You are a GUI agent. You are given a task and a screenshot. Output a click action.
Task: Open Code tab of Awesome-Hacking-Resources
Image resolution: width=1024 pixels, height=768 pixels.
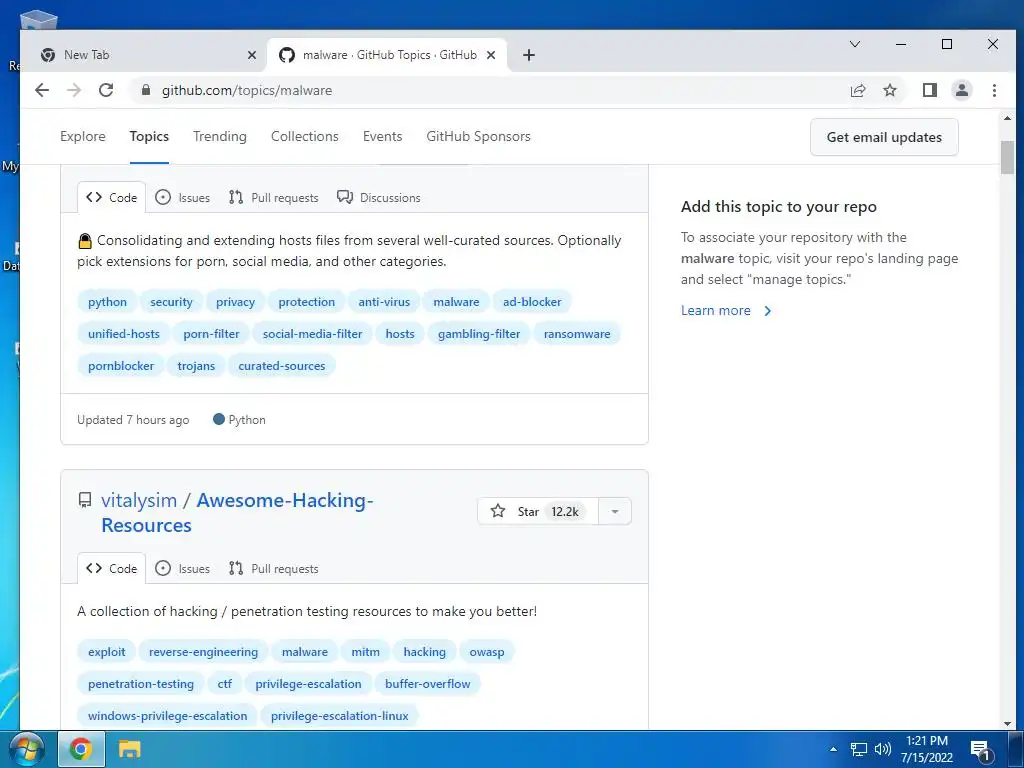pos(112,568)
